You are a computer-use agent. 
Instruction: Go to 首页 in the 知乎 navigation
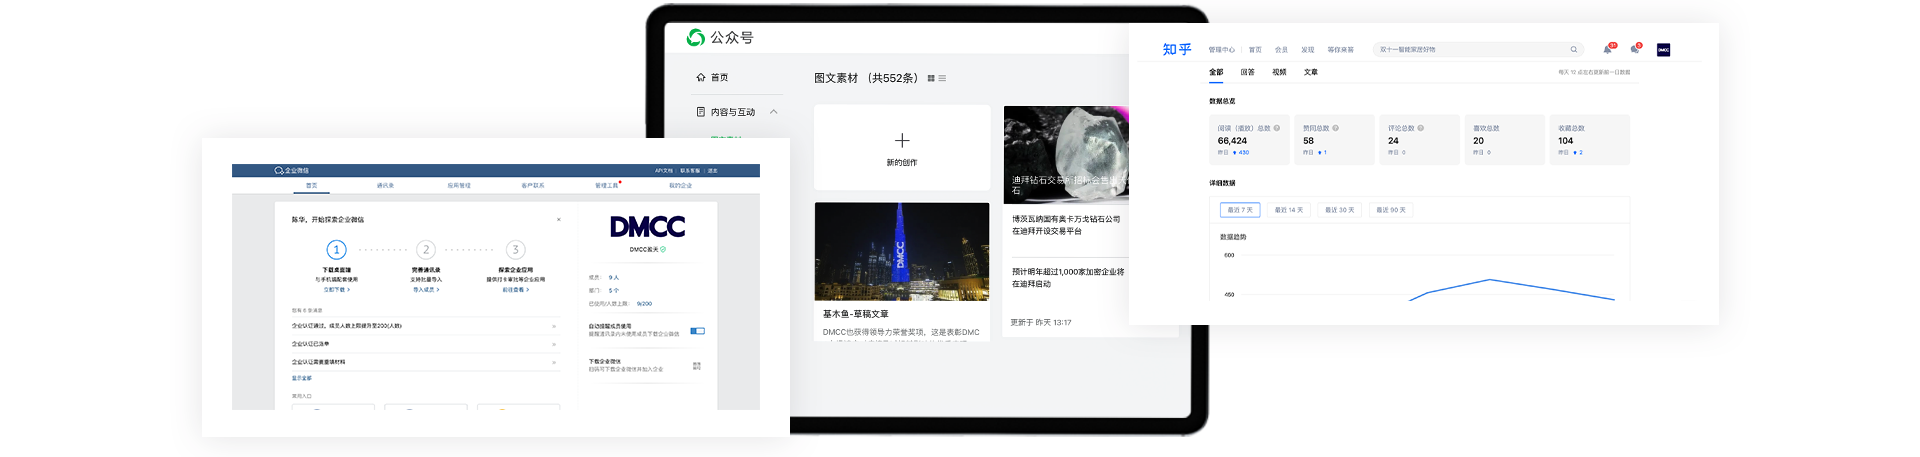[1255, 50]
